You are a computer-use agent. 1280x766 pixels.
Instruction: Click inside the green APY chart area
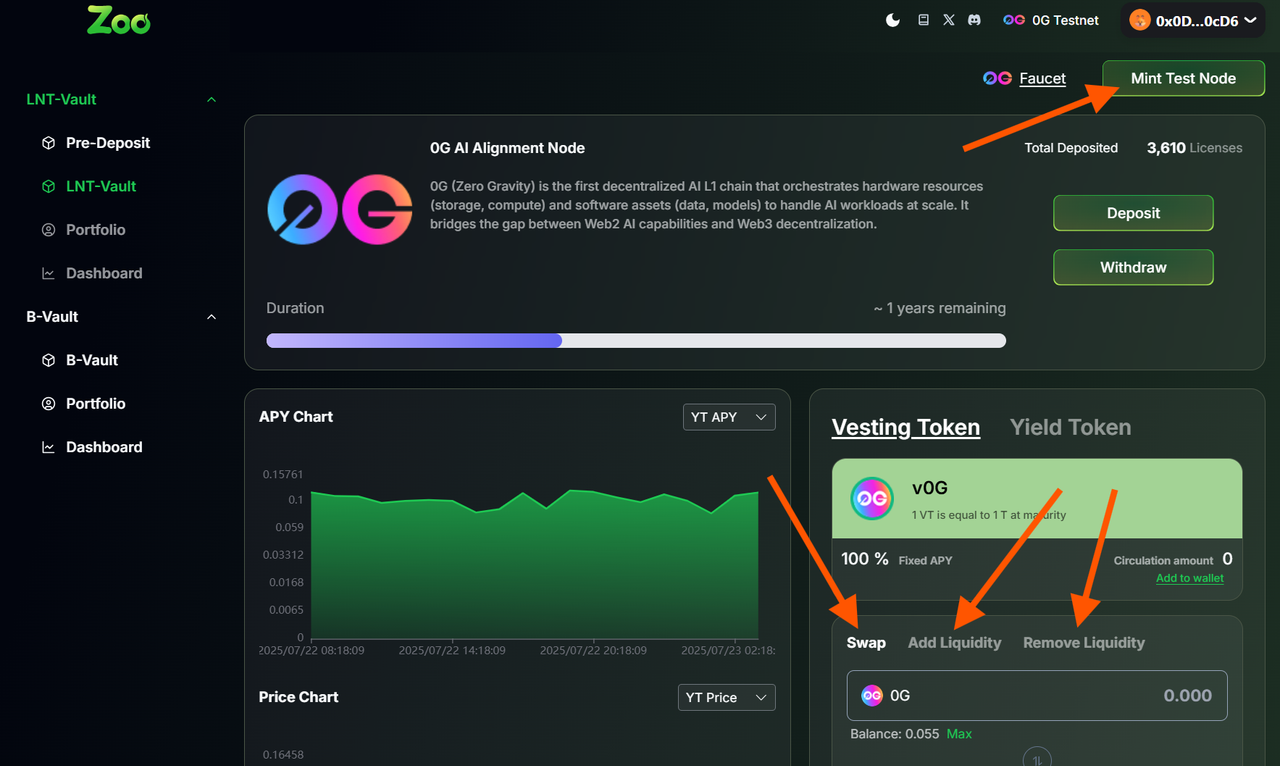click(535, 565)
